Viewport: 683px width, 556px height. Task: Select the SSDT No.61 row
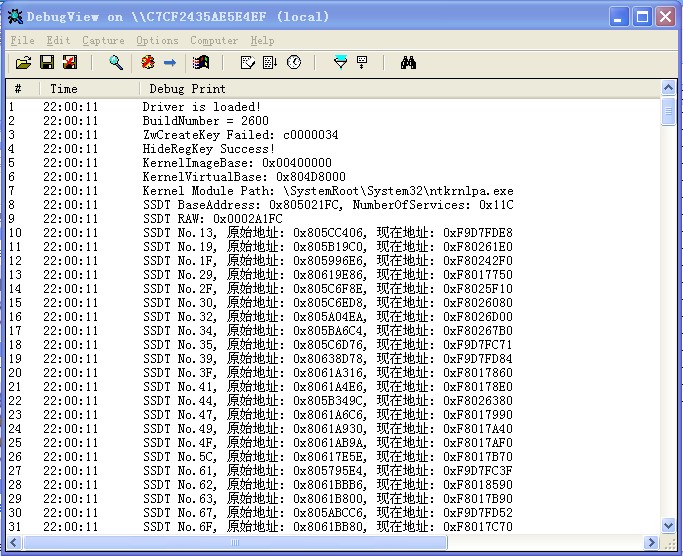333,470
